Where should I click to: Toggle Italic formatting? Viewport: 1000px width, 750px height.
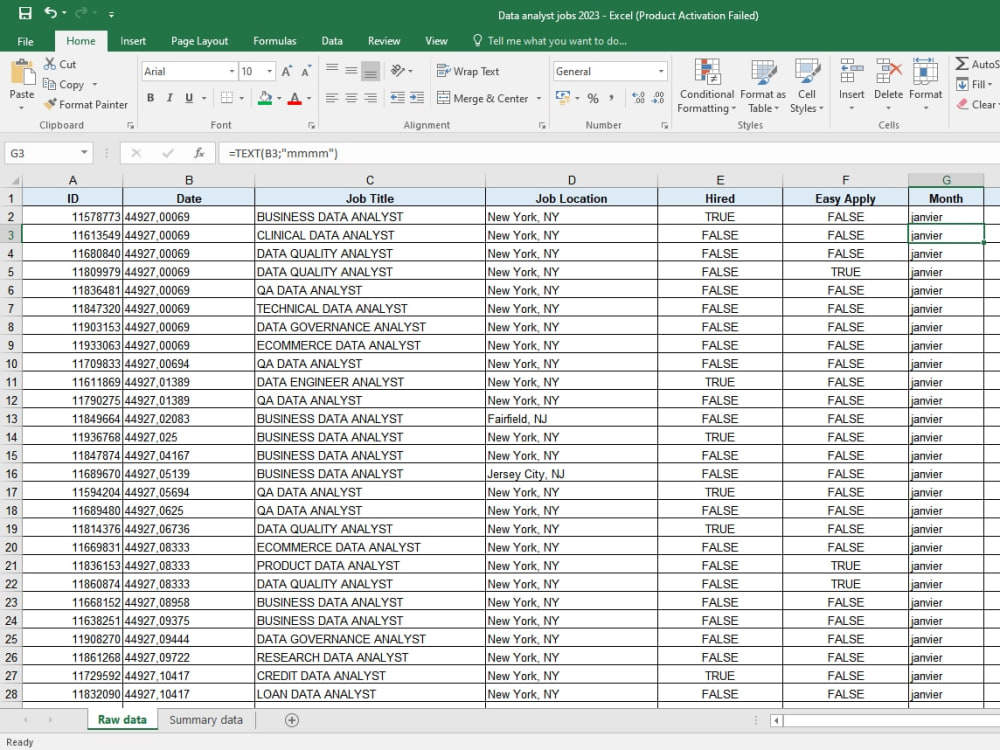(x=170, y=98)
